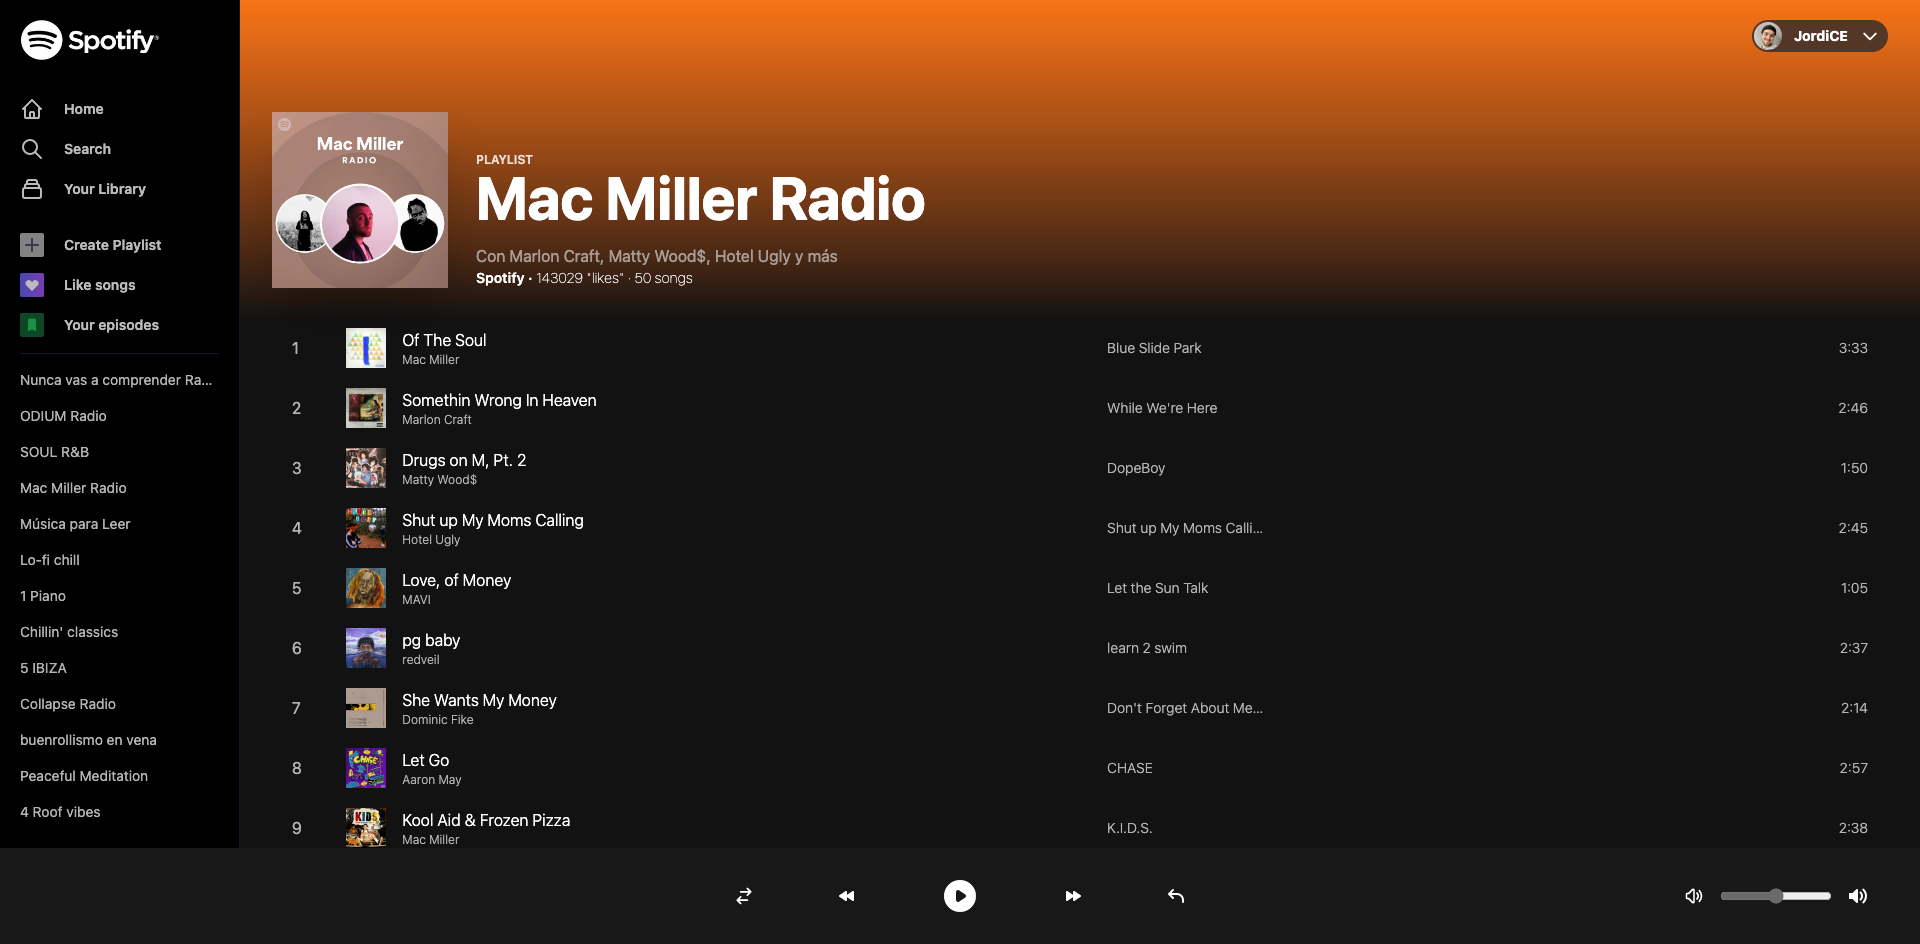Toggle repeat mode
The image size is (1920, 944).
pyautogui.click(x=1175, y=896)
